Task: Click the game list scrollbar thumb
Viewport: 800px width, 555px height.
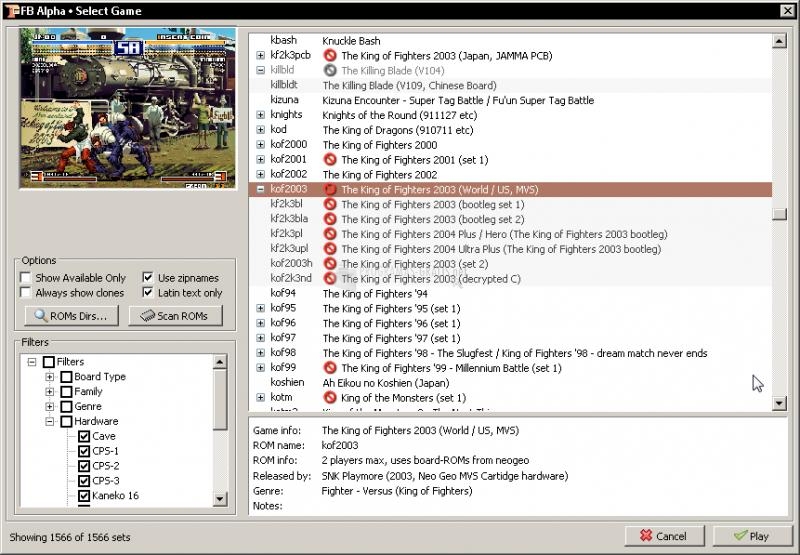Action: (x=779, y=214)
